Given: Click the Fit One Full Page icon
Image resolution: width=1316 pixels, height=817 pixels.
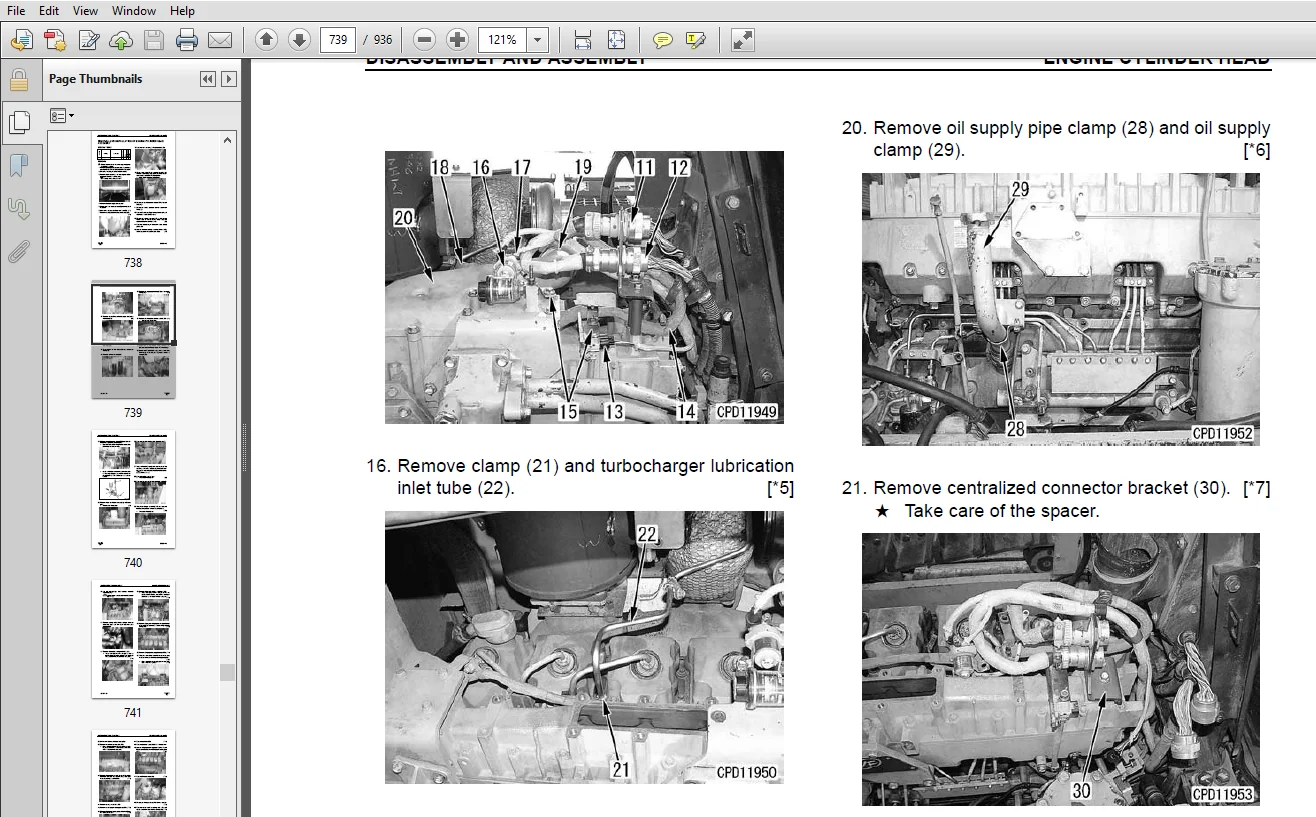Looking at the screenshot, I should (616, 40).
